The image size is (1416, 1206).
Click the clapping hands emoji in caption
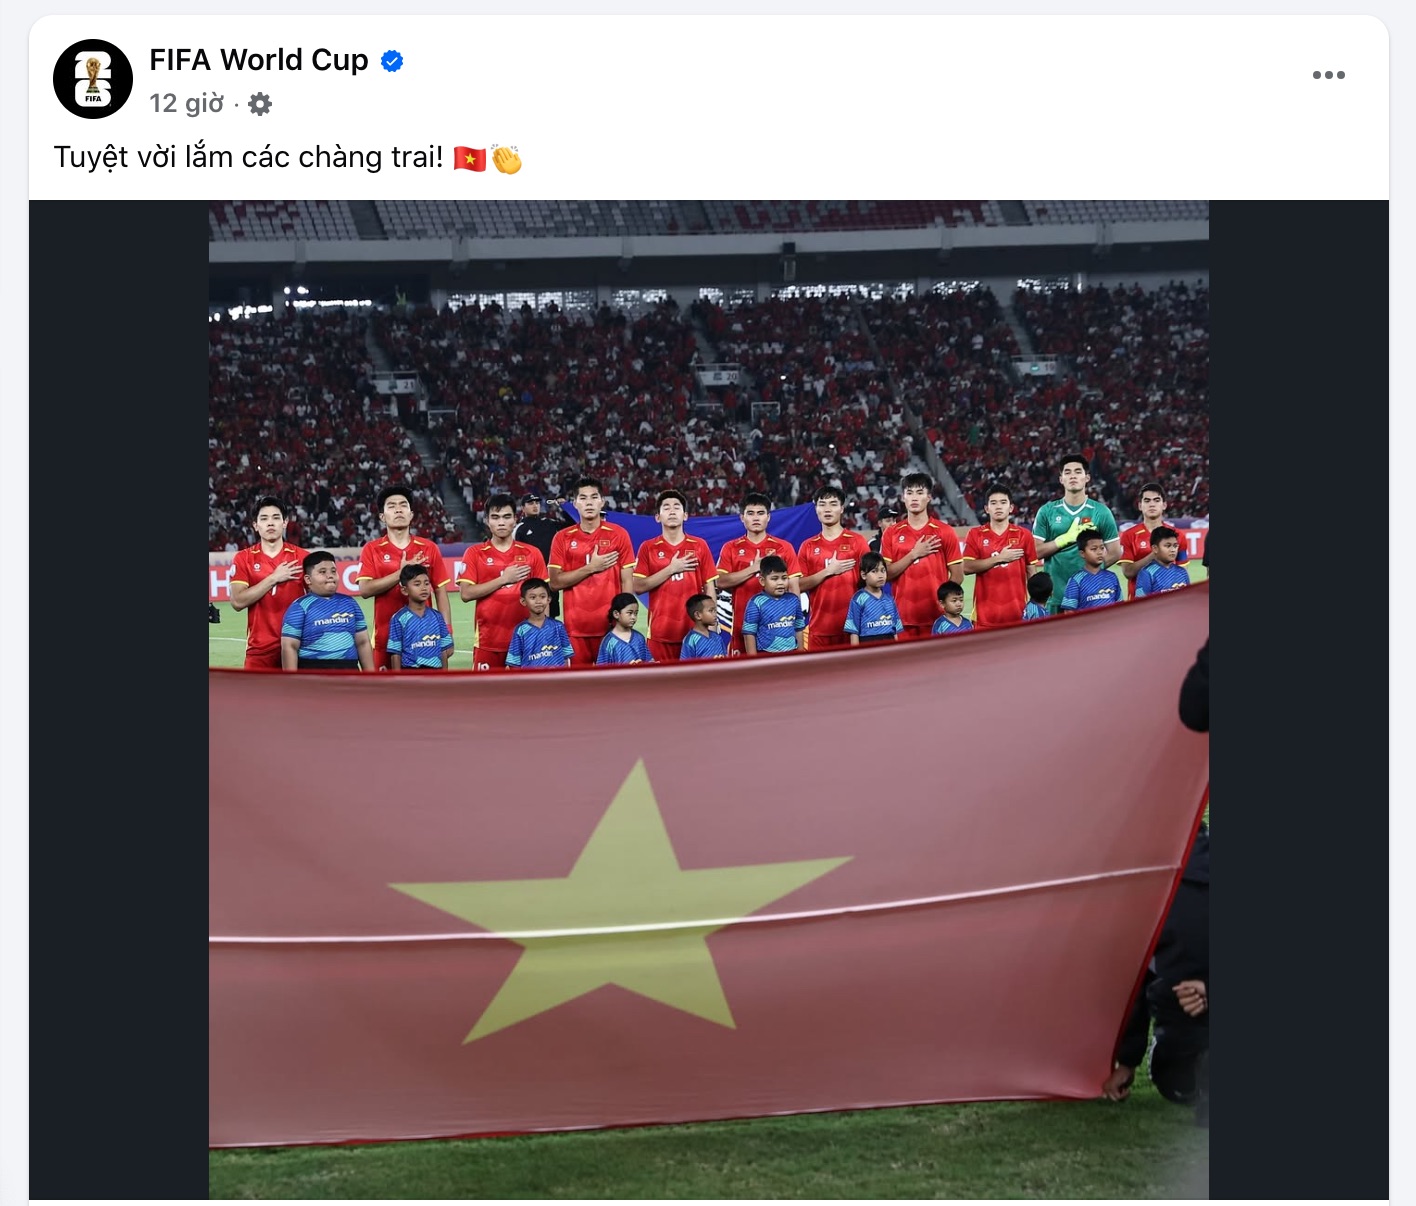pyautogui.click(x=506, y=159)
